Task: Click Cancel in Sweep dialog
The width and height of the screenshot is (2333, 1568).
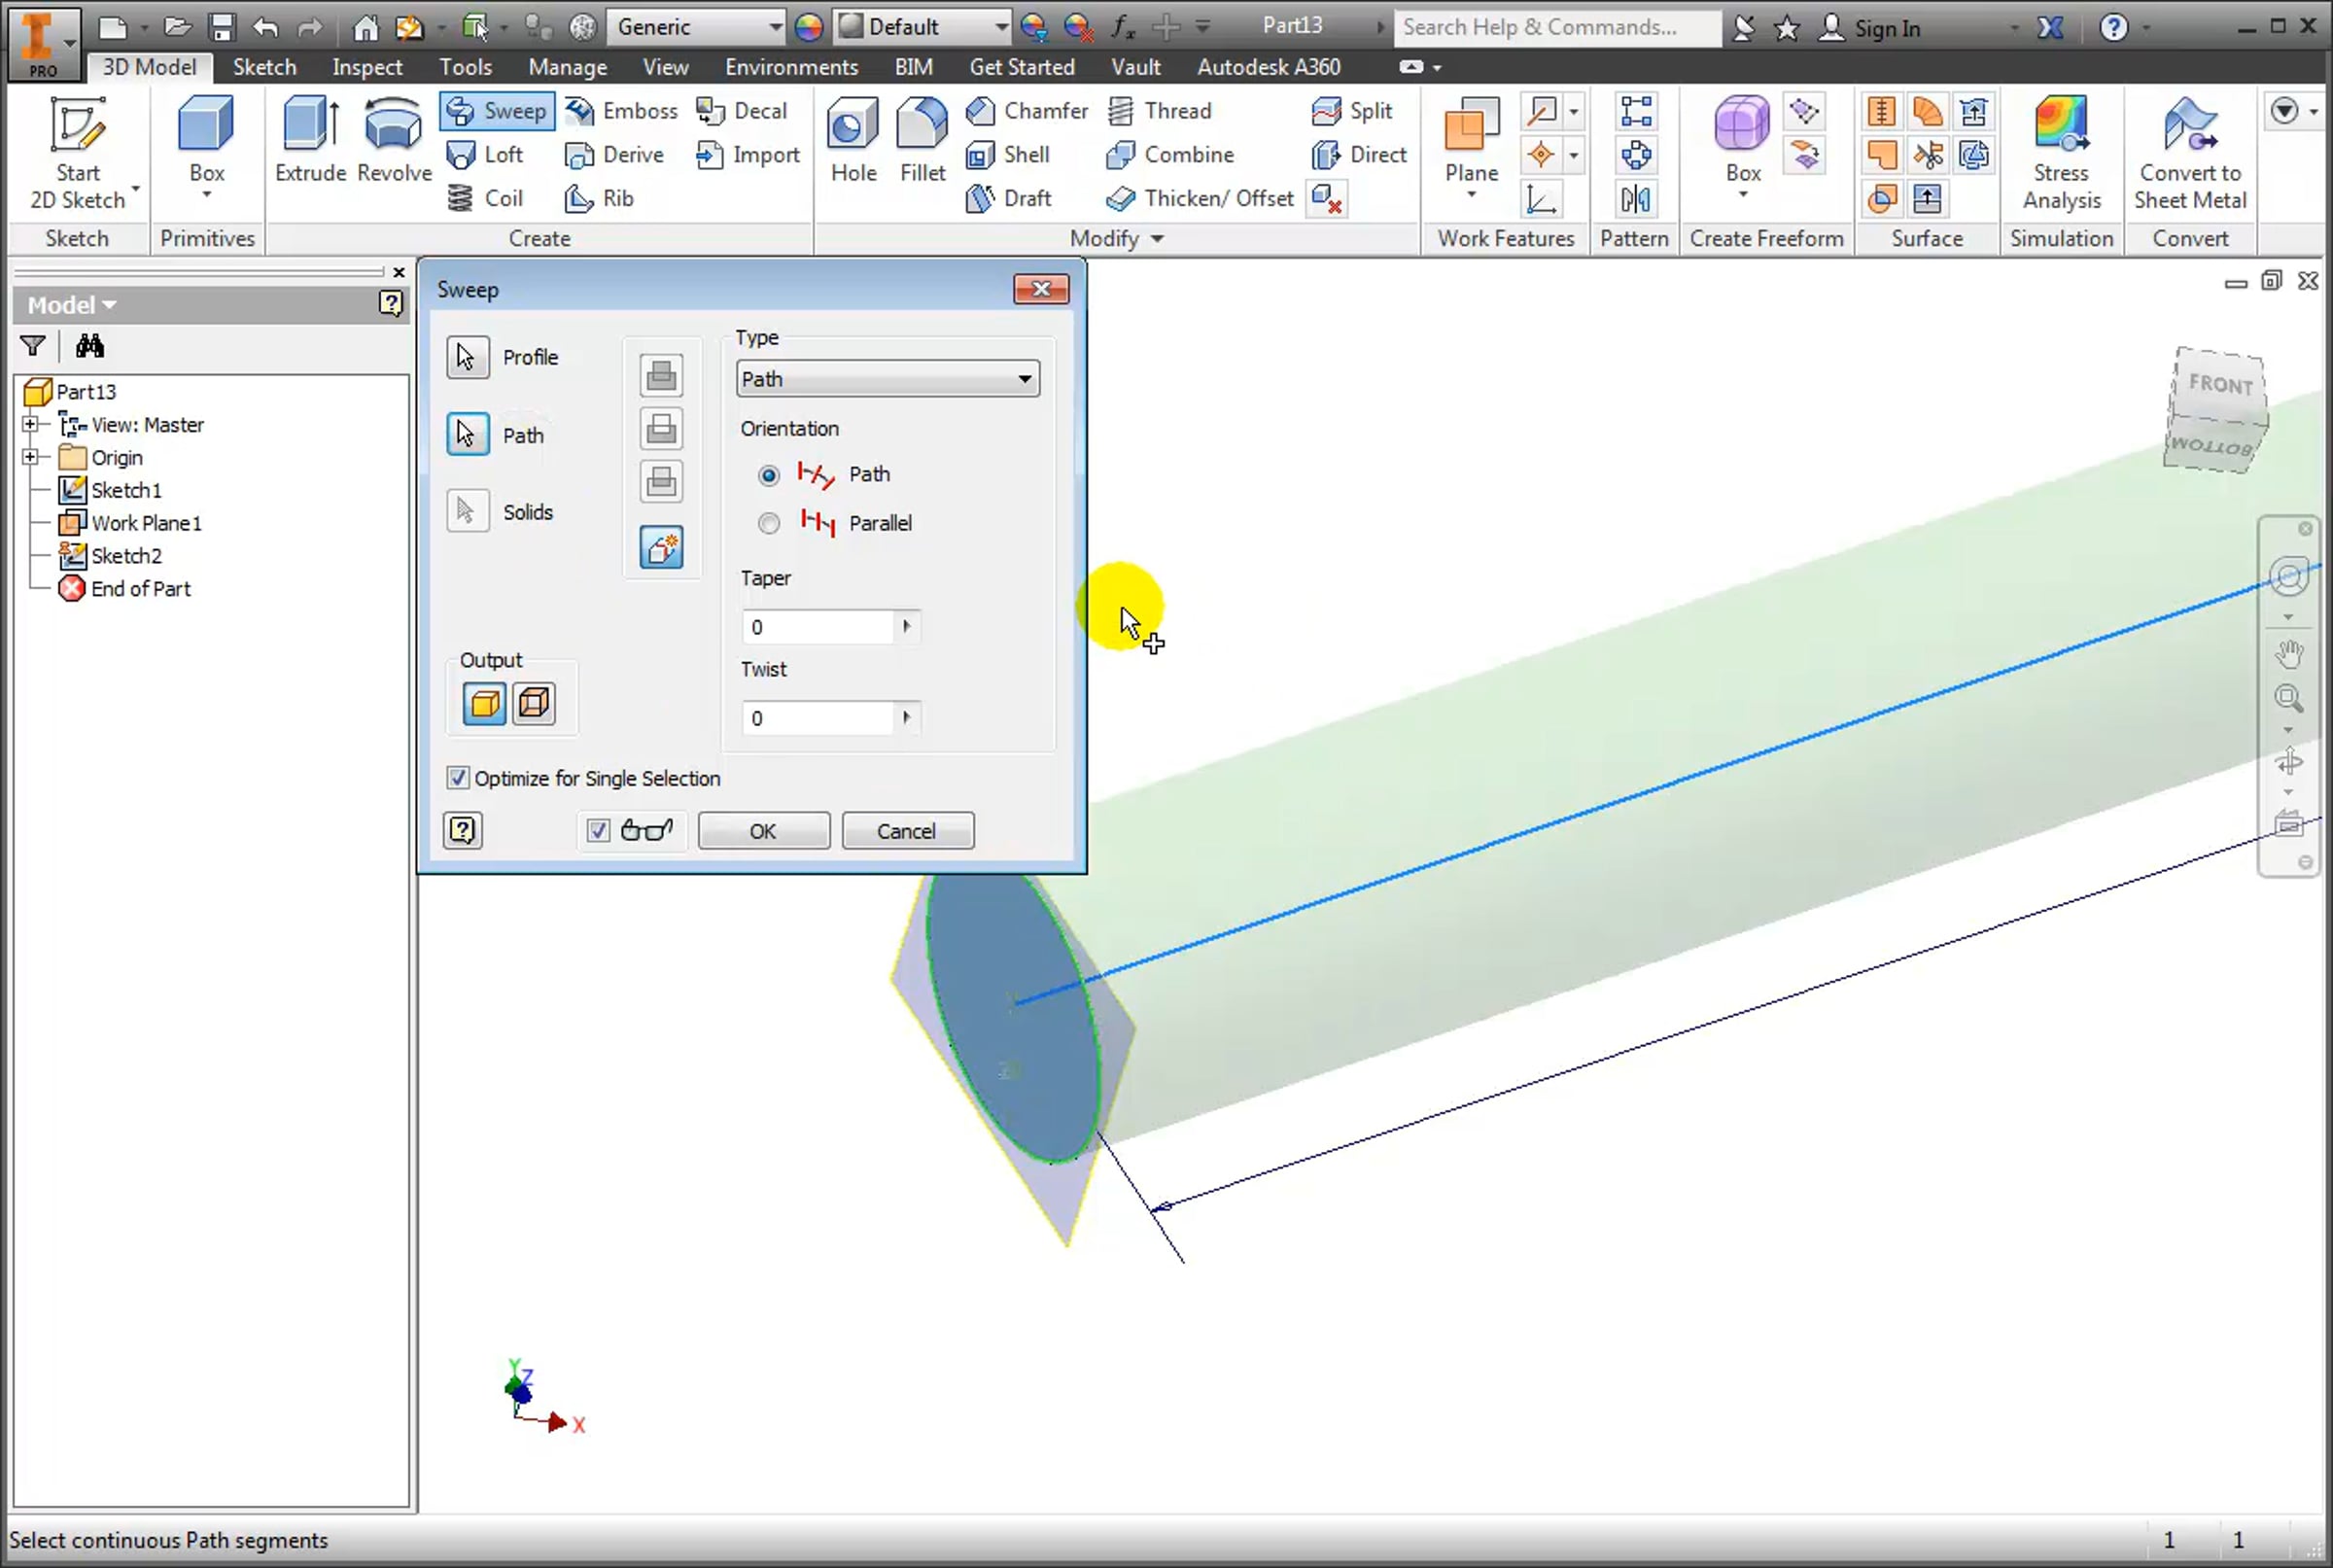Action: click(x=906, y=831)
